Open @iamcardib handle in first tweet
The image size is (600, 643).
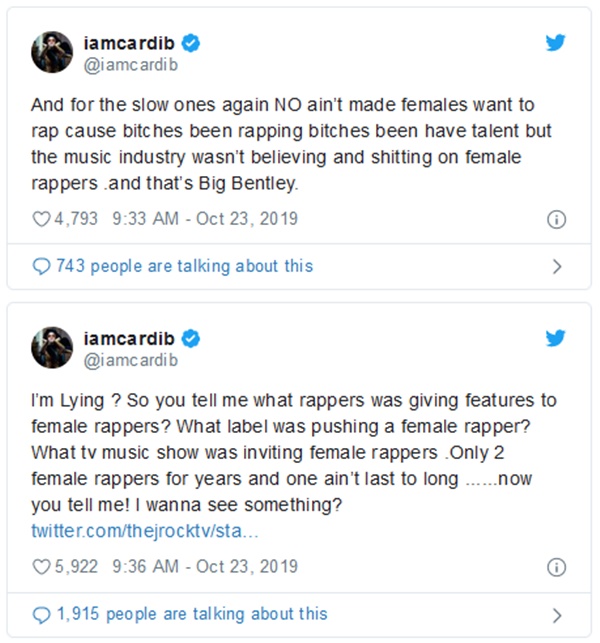pyautogui.click(x=132, y=65)
